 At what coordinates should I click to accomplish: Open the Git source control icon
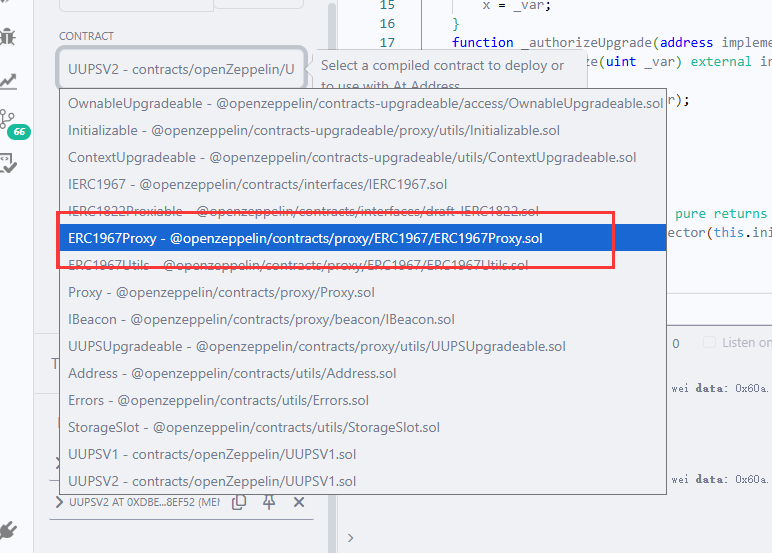point(7,119)
